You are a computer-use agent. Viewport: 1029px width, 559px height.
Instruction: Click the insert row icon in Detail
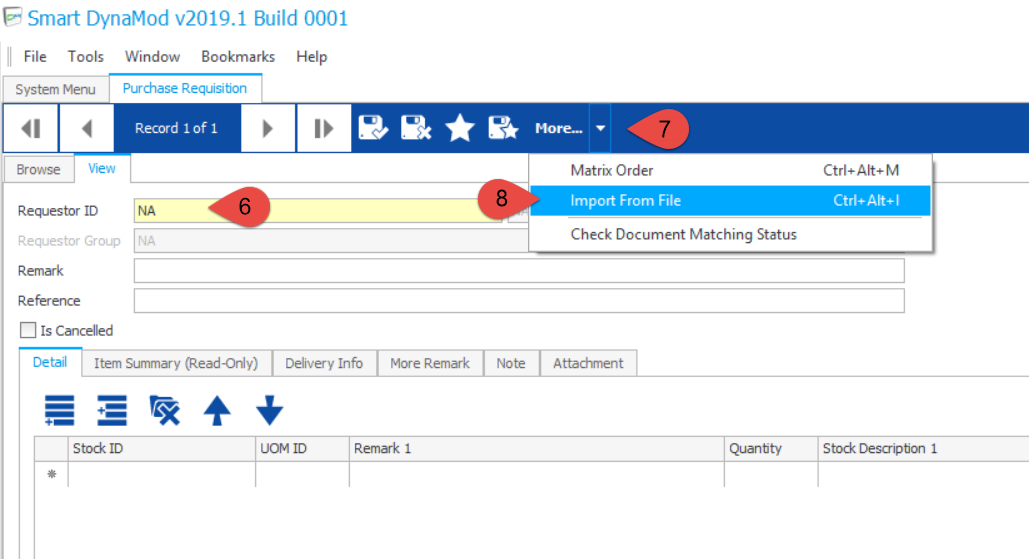112,411
